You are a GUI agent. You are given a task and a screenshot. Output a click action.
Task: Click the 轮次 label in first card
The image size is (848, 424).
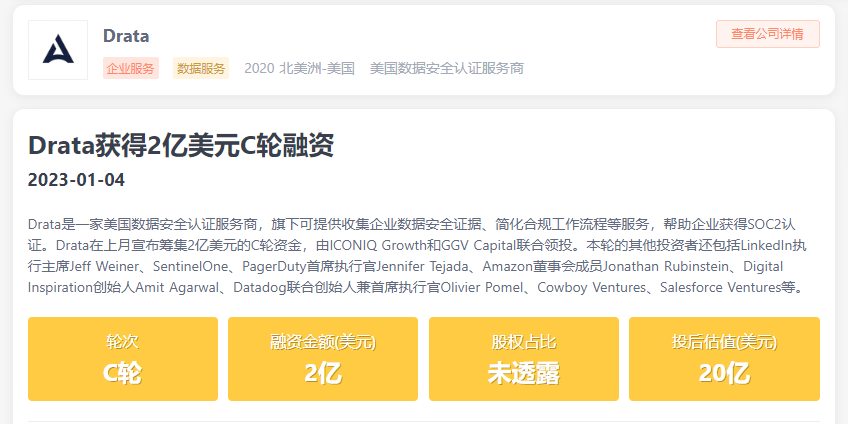point(122,342)
